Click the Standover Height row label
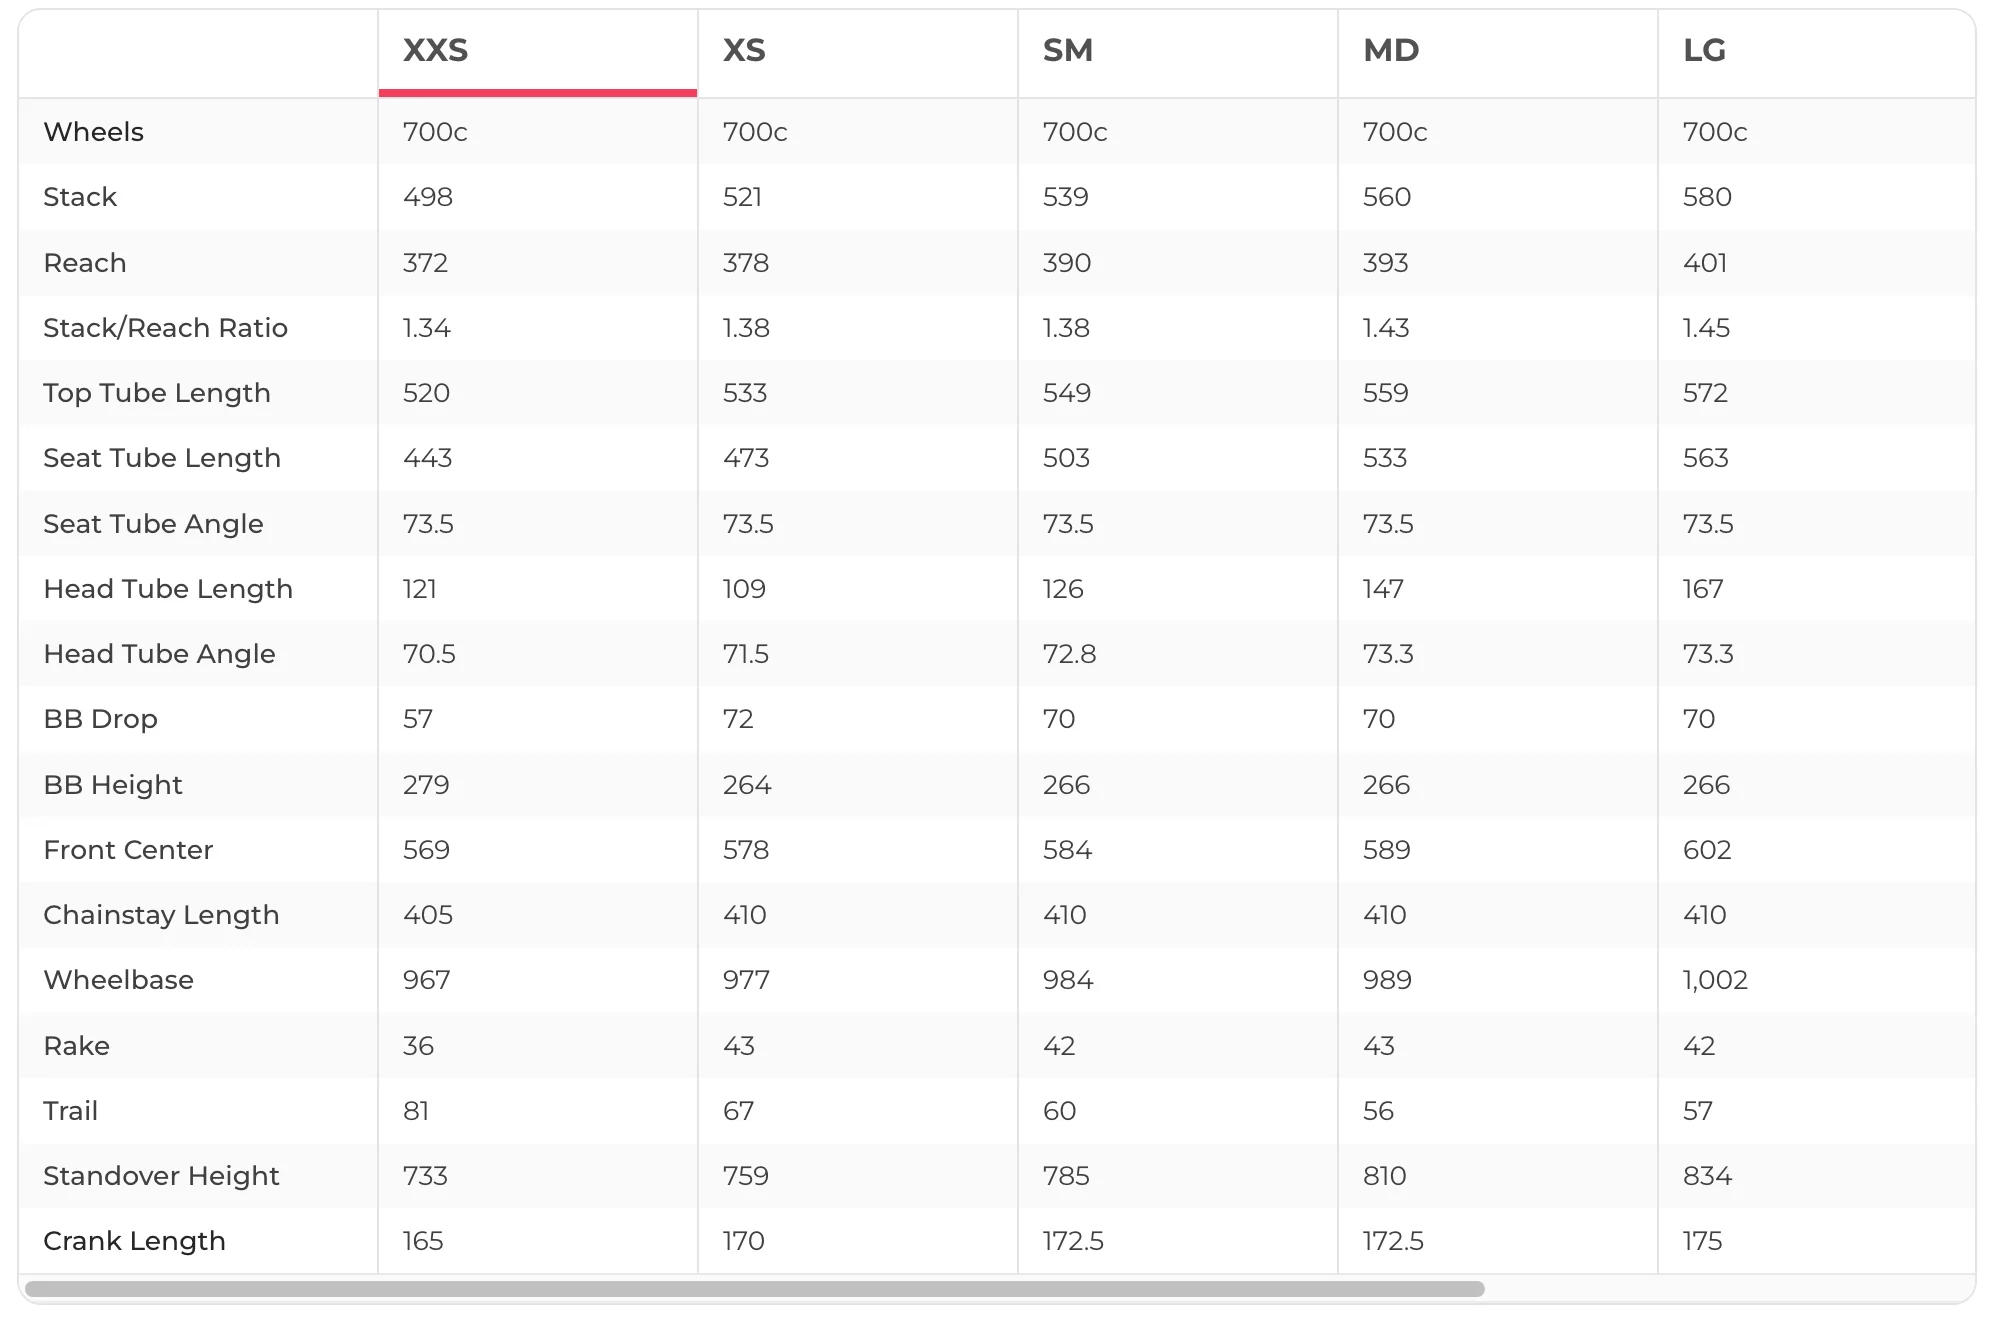This screenshot has width=1992, height=1326. coord(162,1176)
